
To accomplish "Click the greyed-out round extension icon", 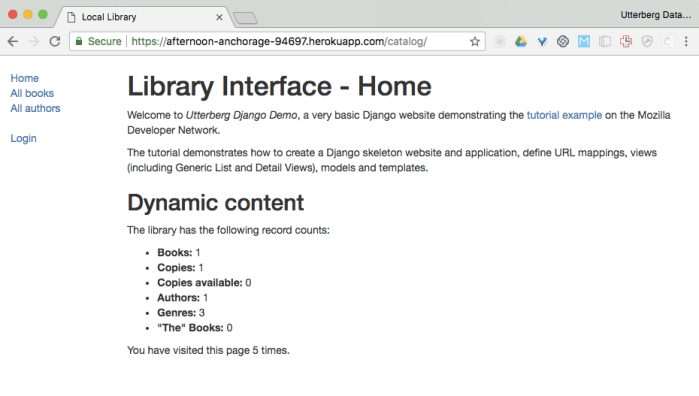I will [x=500, y=41].
